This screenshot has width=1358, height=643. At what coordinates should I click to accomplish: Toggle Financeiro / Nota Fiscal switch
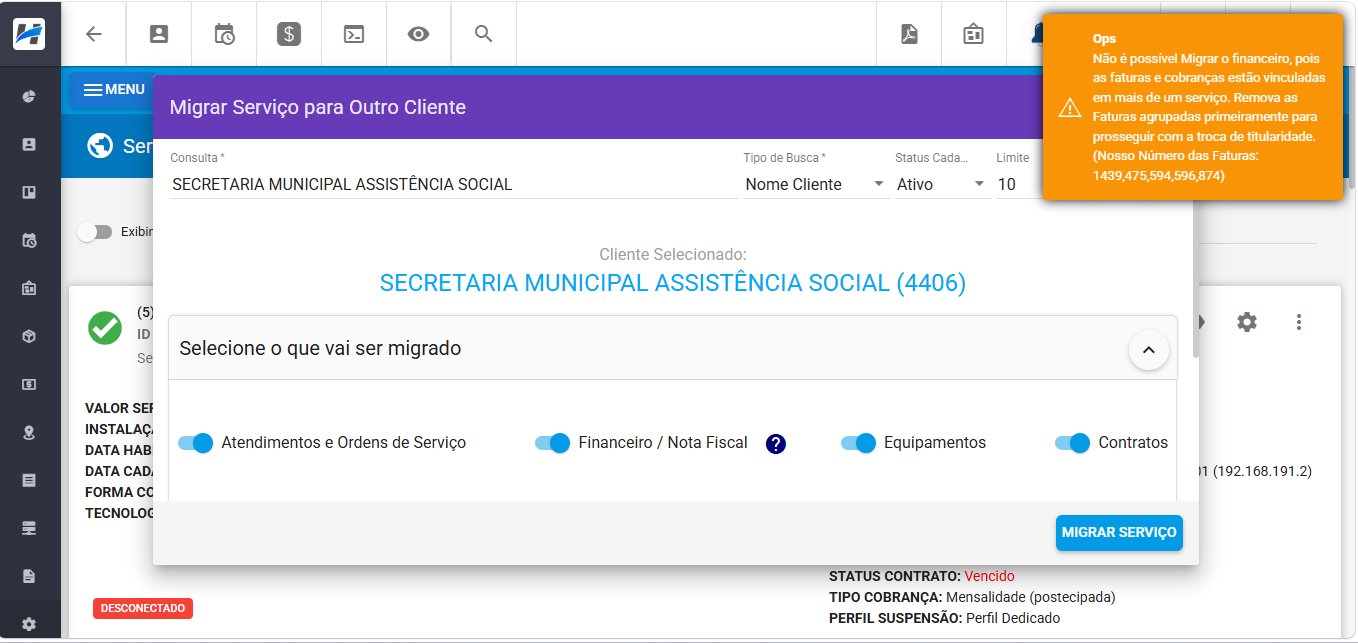pos(553,443)
